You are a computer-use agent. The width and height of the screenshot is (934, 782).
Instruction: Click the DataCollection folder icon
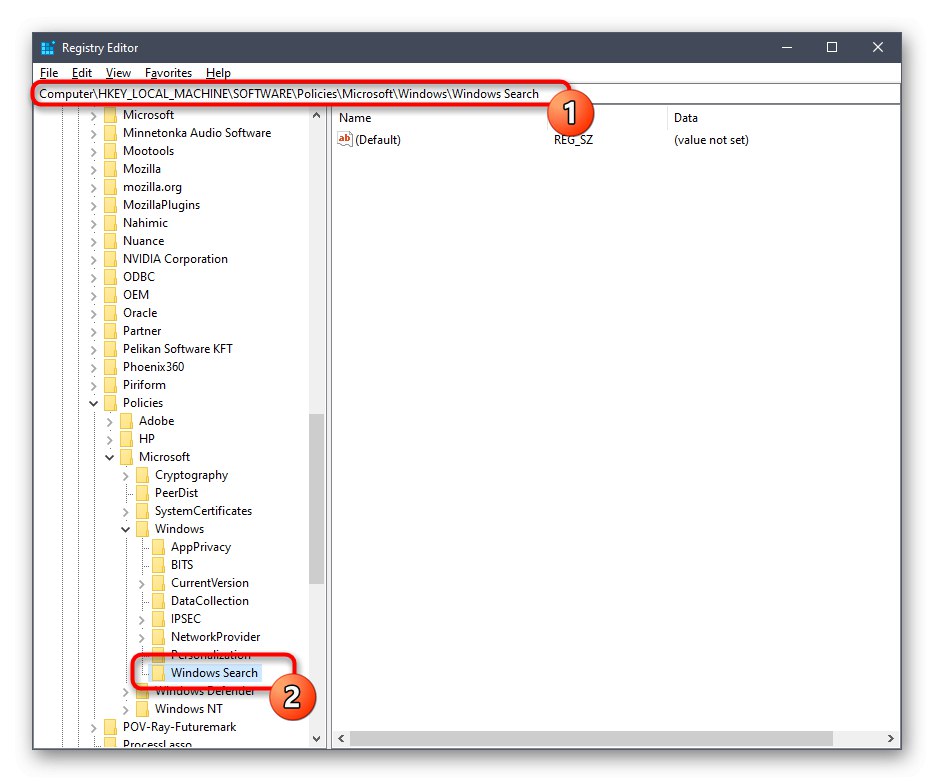click(x=158, y=601)
